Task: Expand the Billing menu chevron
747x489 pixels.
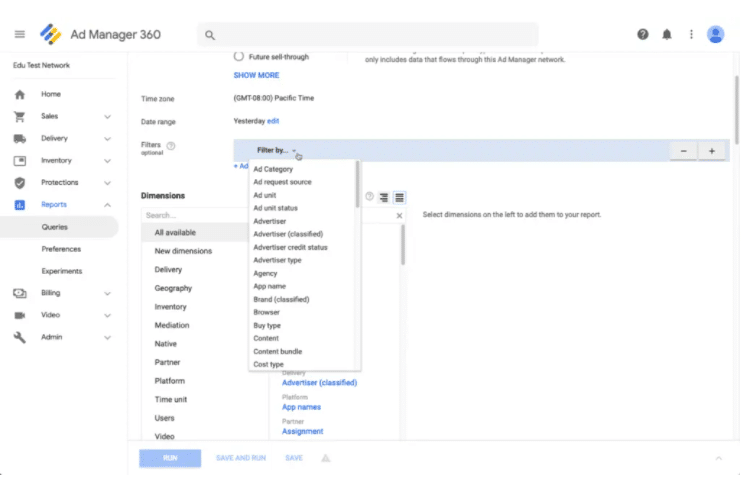Action: pyautogui.click(x=108, y=294)
